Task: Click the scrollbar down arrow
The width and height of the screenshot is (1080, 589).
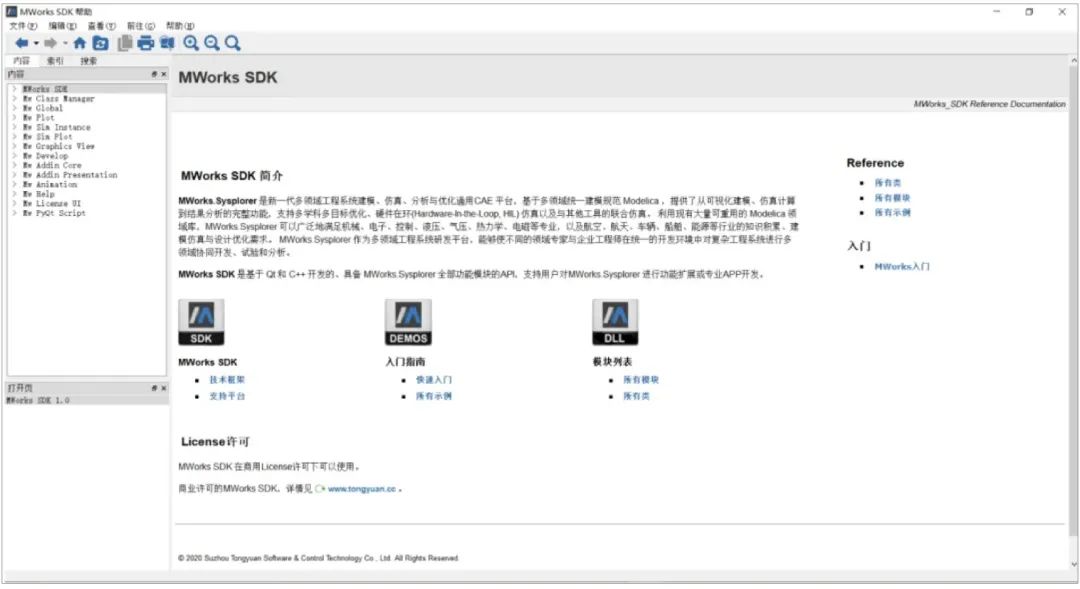Action: [1073, 566]
